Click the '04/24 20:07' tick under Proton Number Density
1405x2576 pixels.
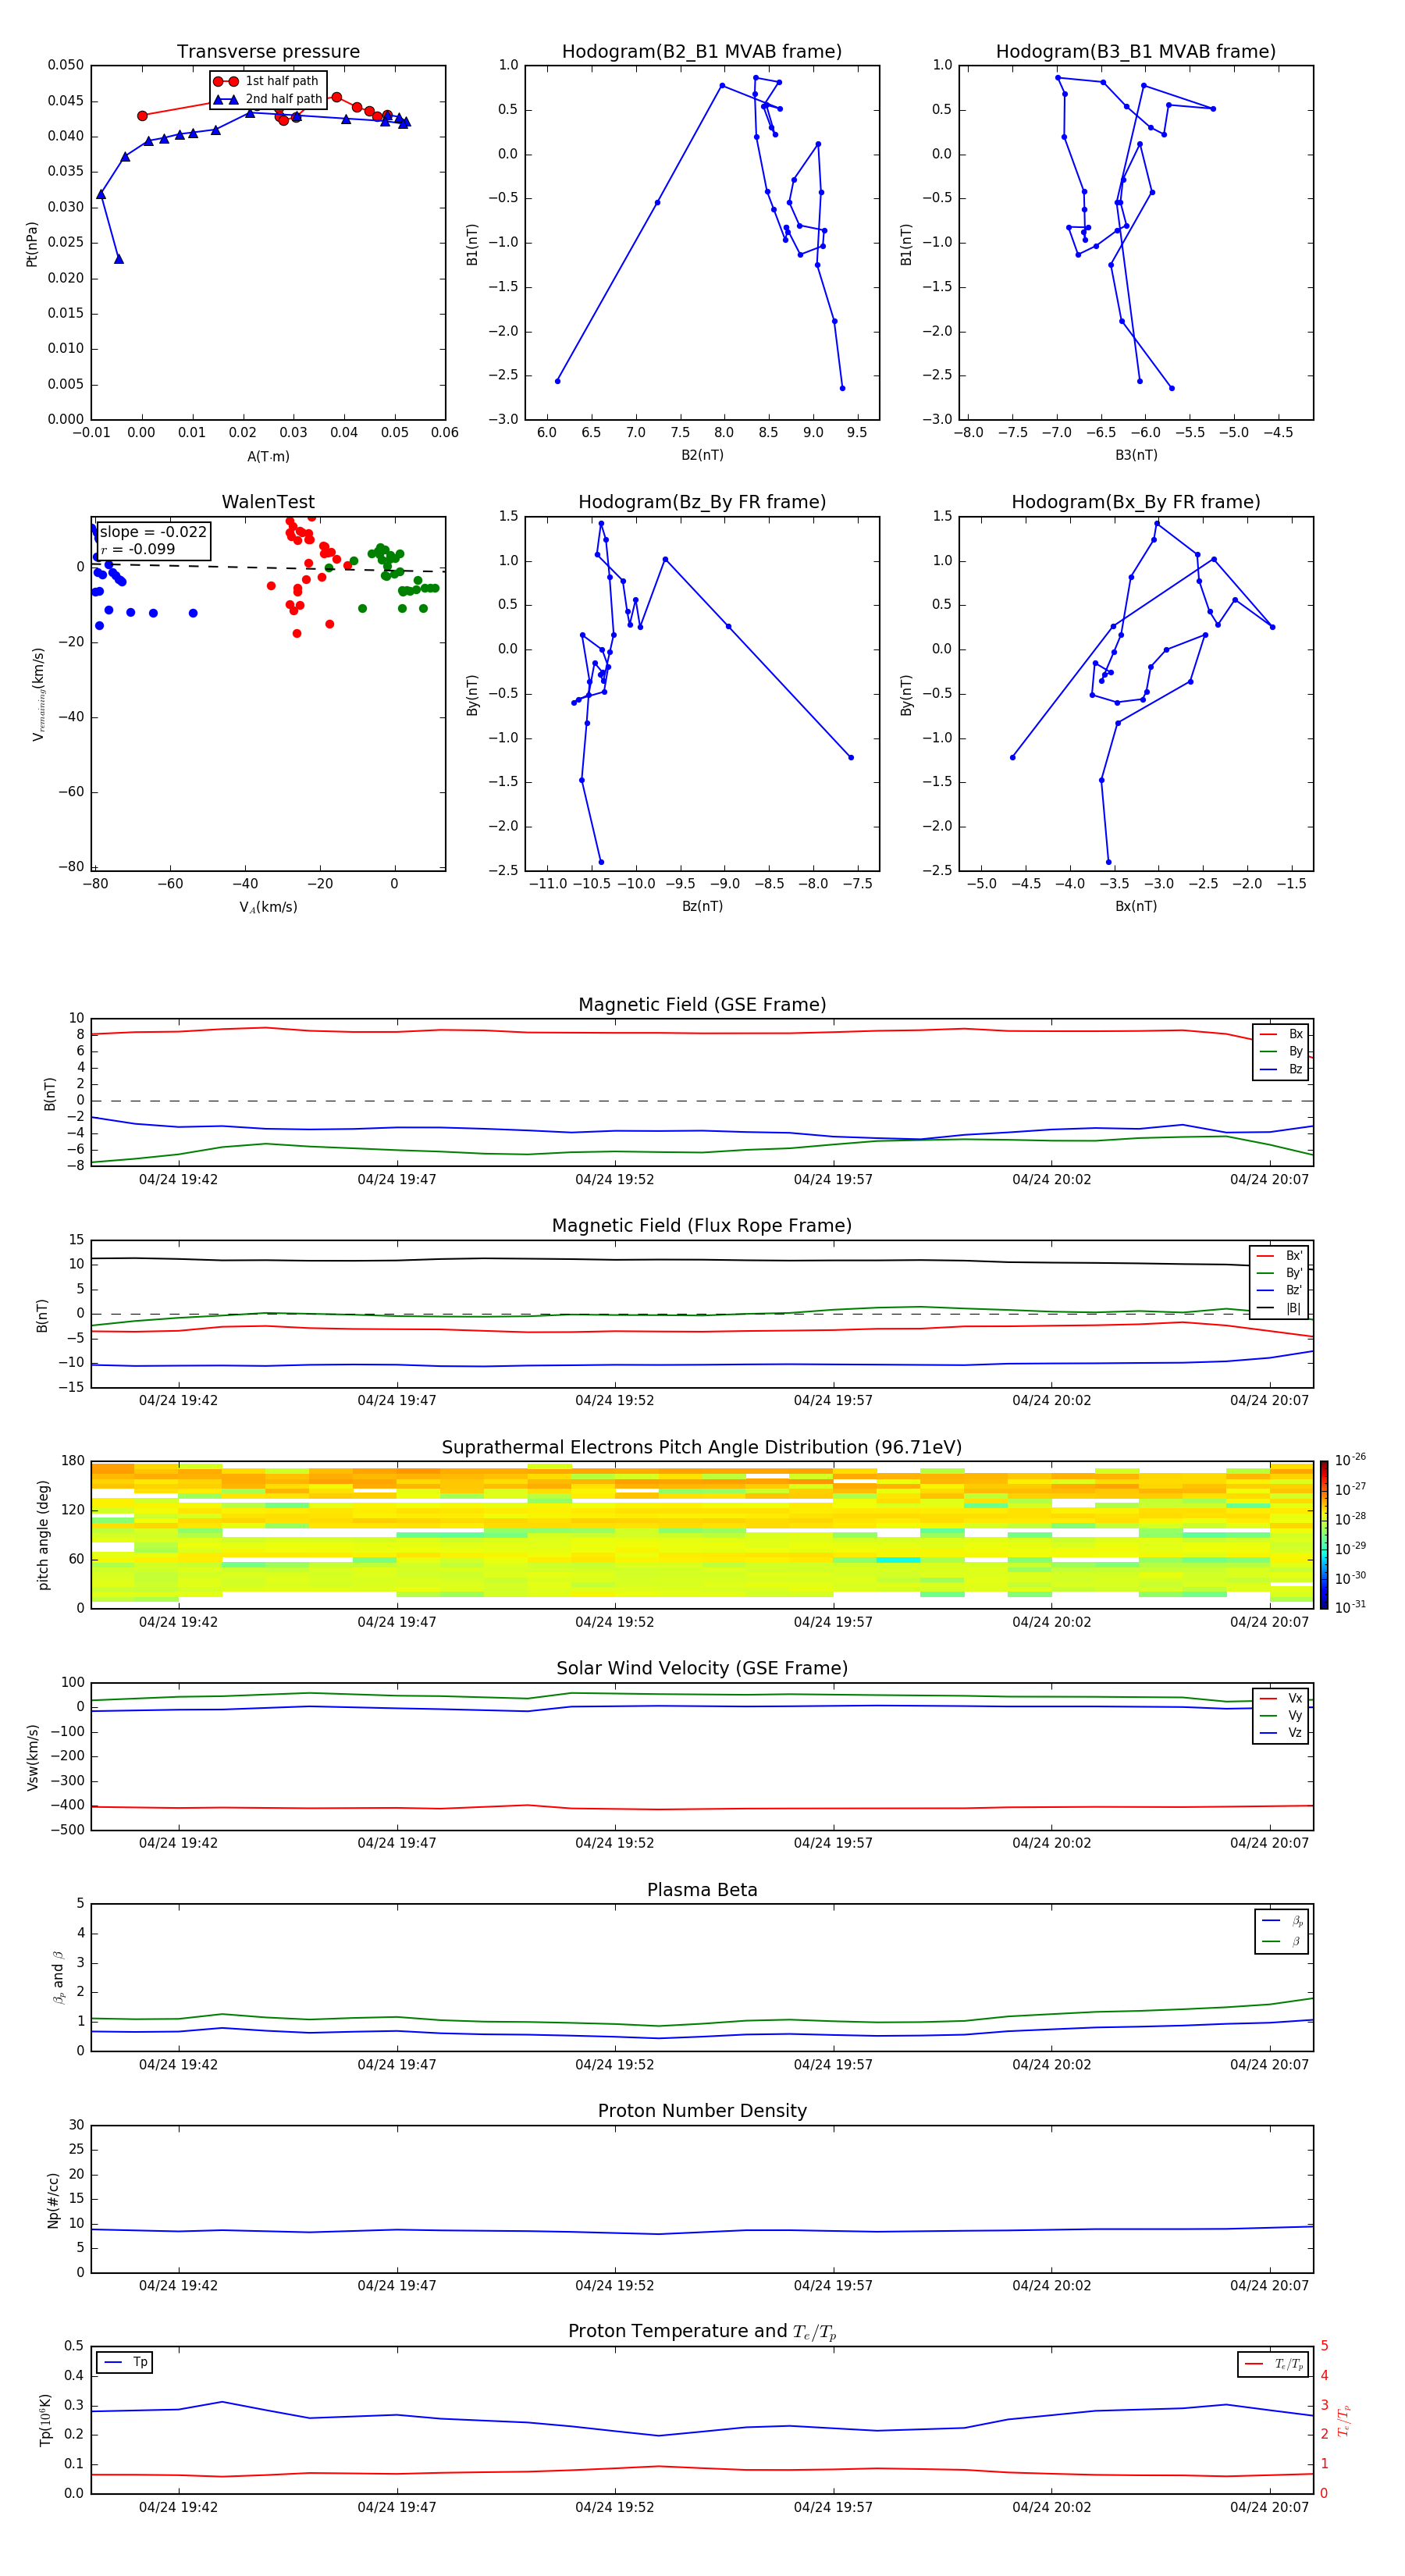[x=1269, y=2285]
